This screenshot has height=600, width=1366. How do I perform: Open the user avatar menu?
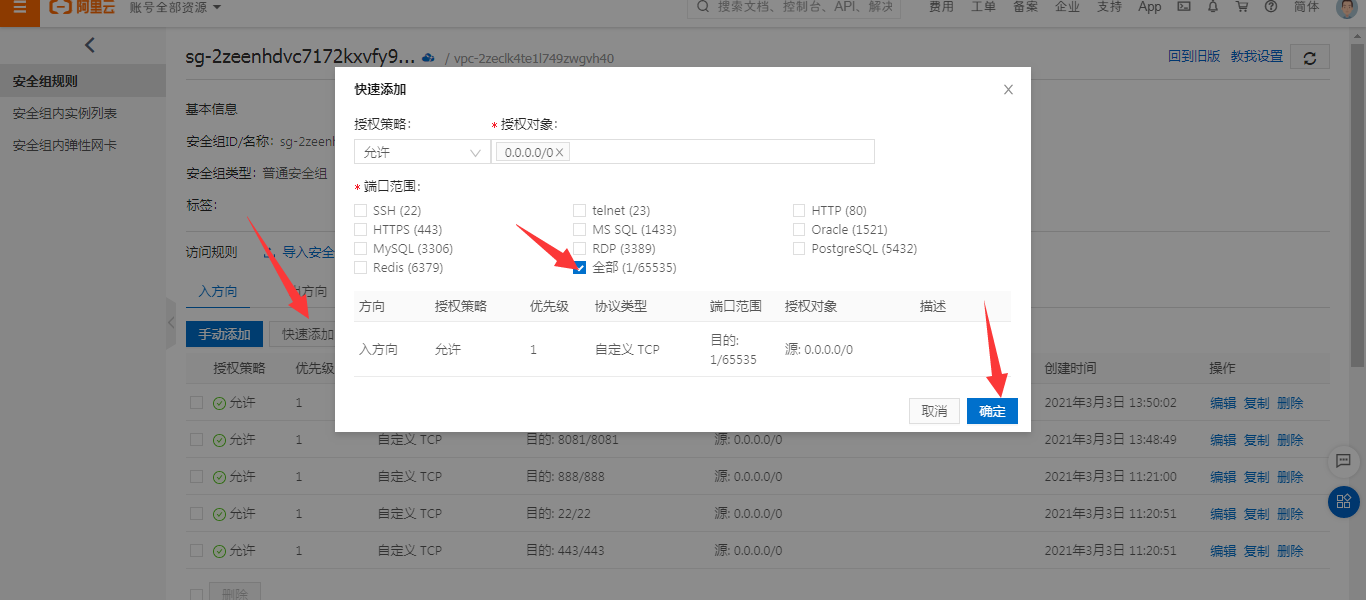pos(1346,8)
